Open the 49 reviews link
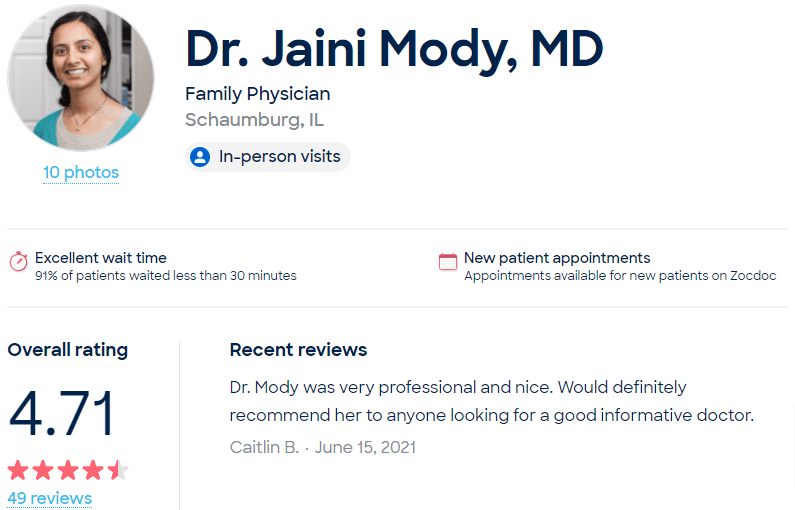795x510 pixels. click(50, 498)
